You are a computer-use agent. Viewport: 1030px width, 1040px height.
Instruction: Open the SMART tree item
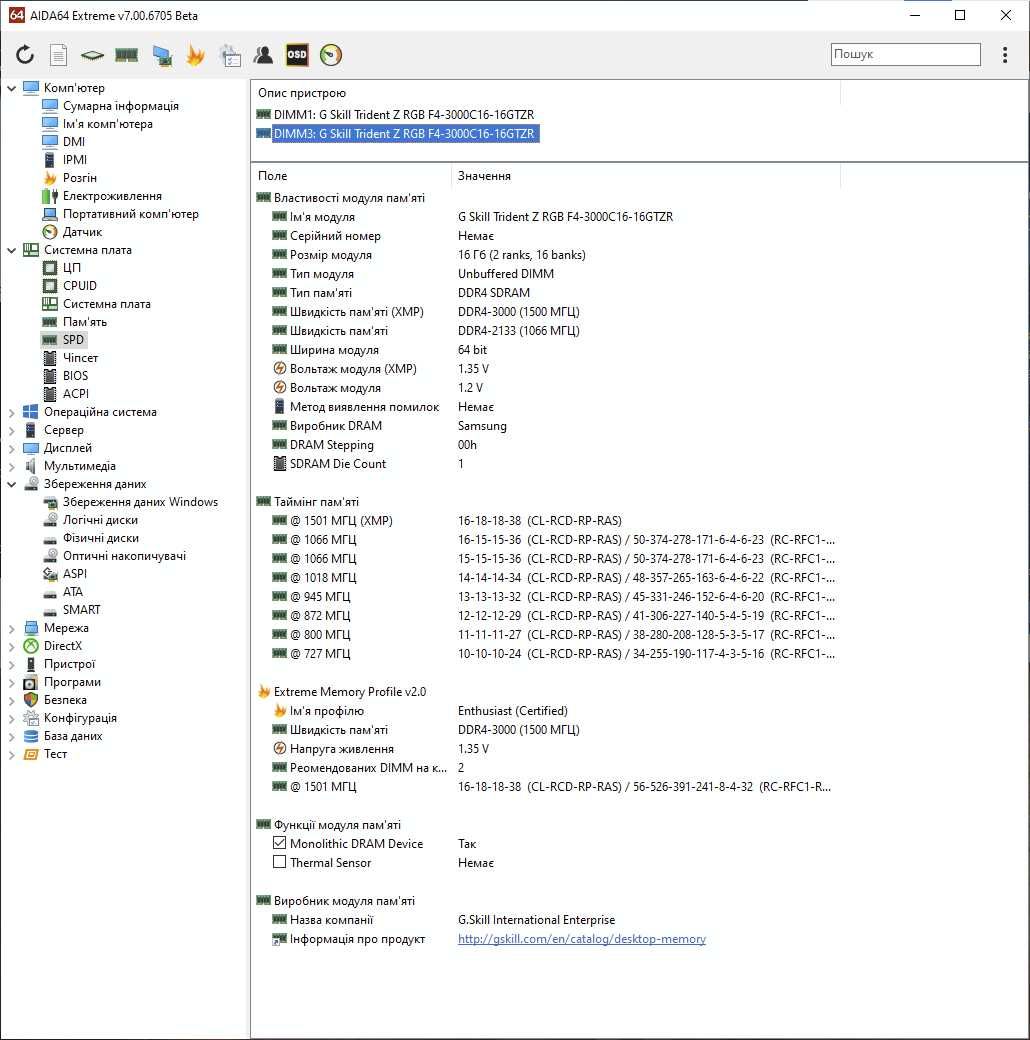click(x=81, y=610)
